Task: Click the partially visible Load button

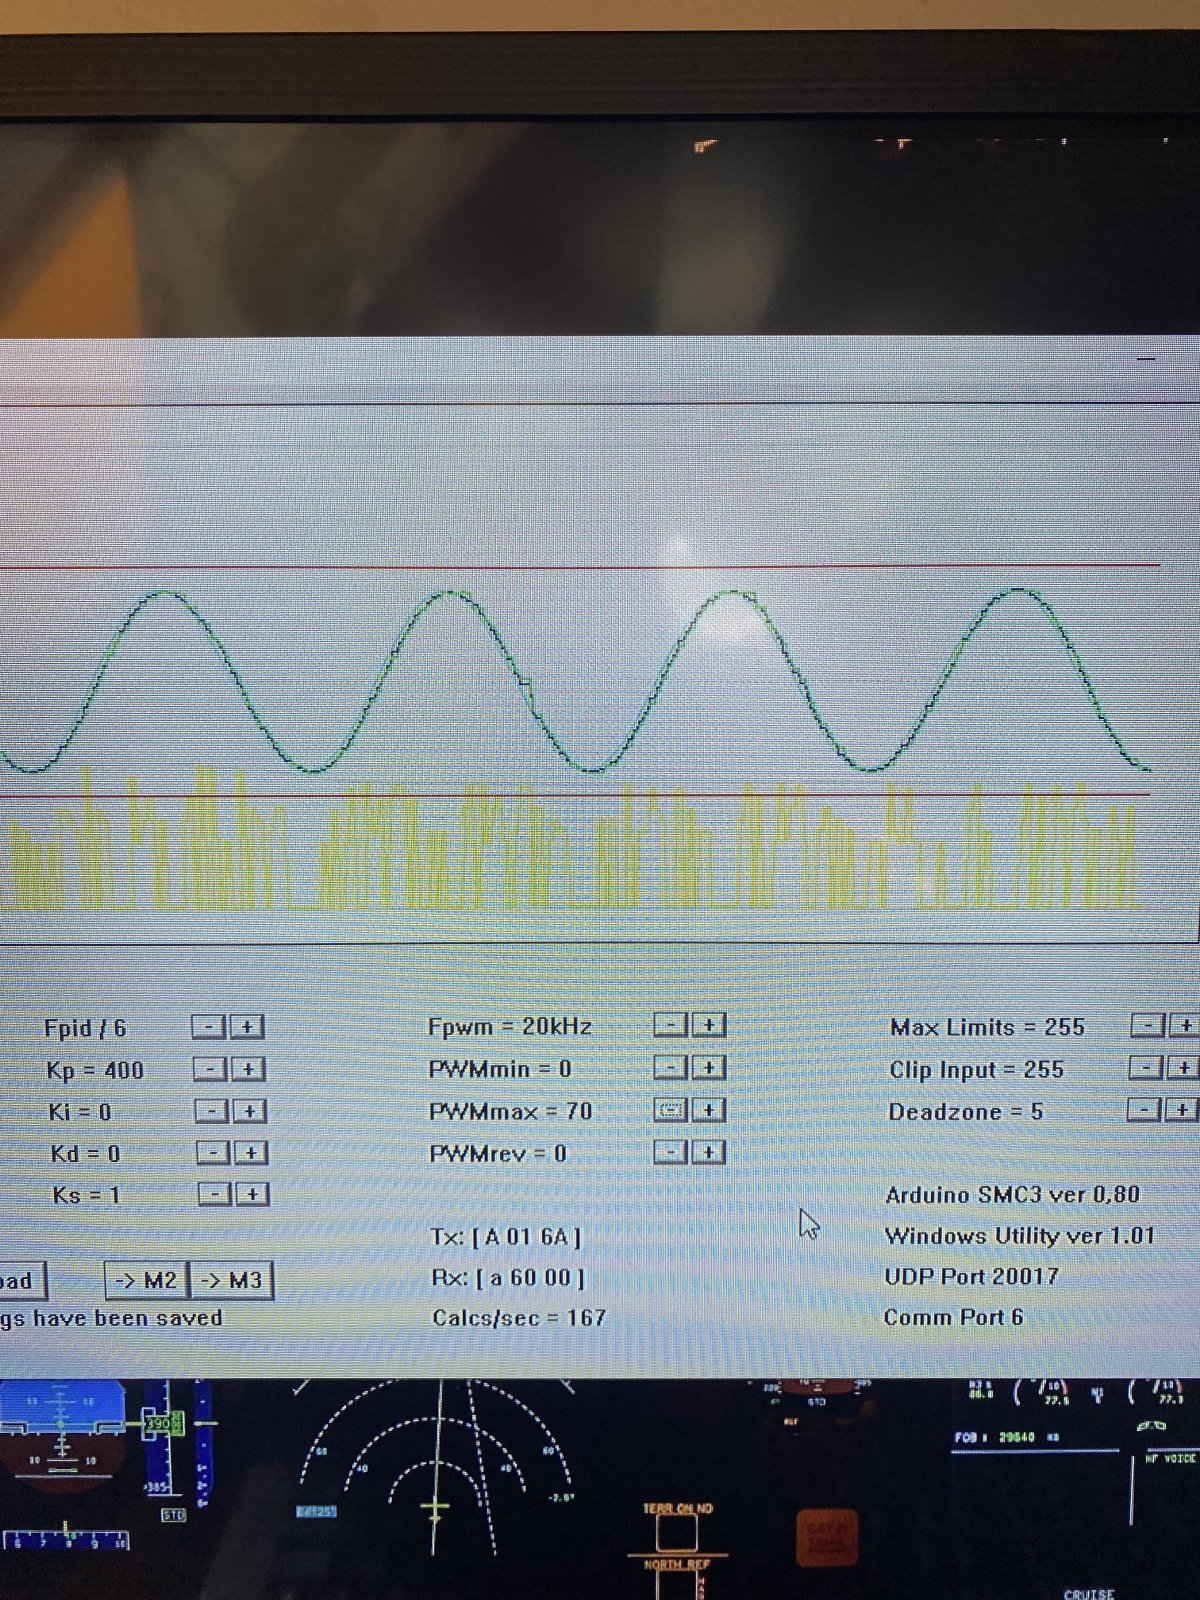Action: point(20,1281)
